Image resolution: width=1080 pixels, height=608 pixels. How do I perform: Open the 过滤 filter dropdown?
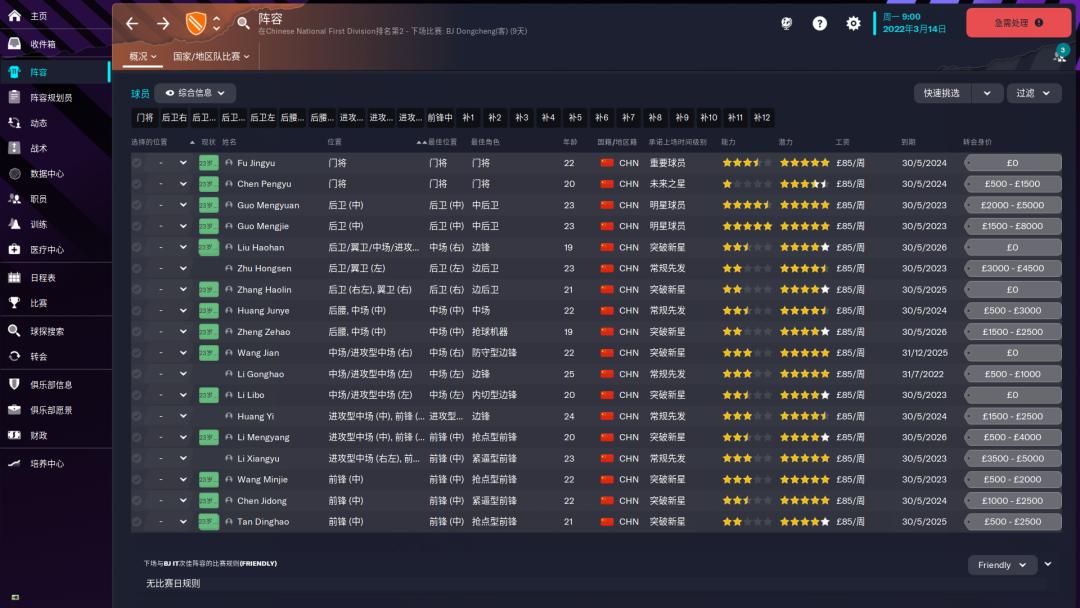point(1034,93)
